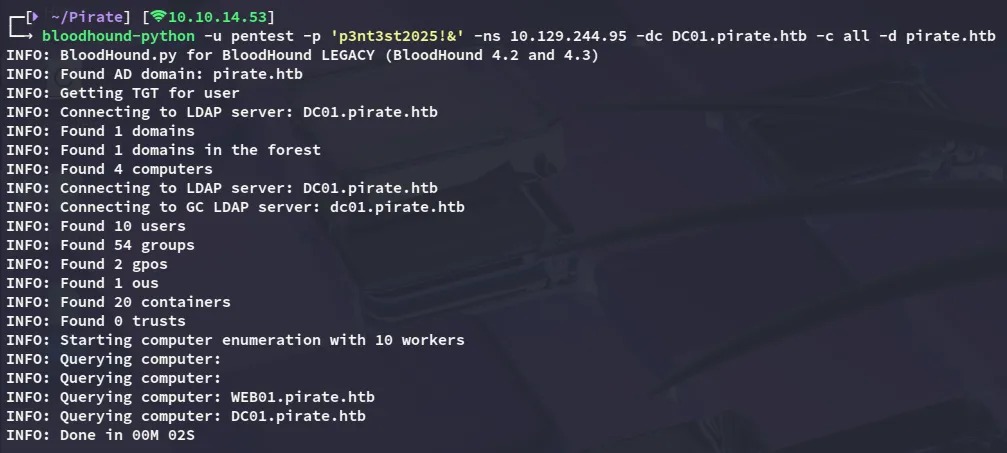This screenshot has height=453, width=1007.
Task: Click the "Connecting to GC LDAP server" line
Action: click(235, 207)
